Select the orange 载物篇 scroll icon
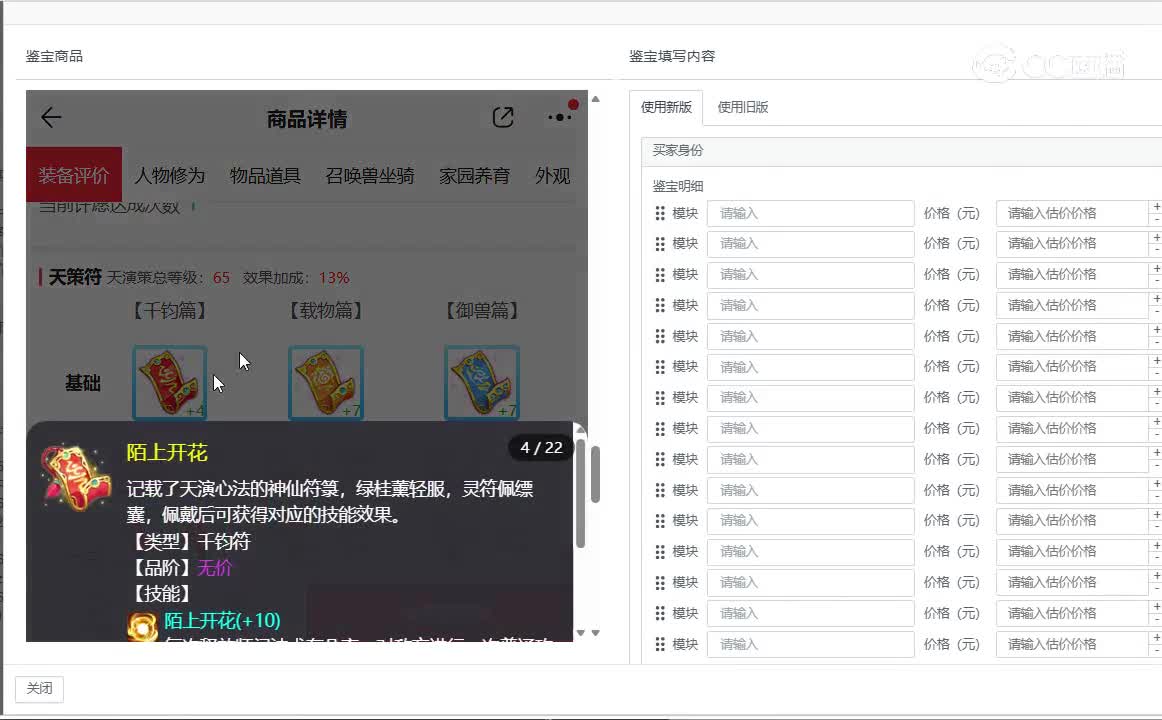The width and height of the screenshot is (1162, 720). click(326, 382)
